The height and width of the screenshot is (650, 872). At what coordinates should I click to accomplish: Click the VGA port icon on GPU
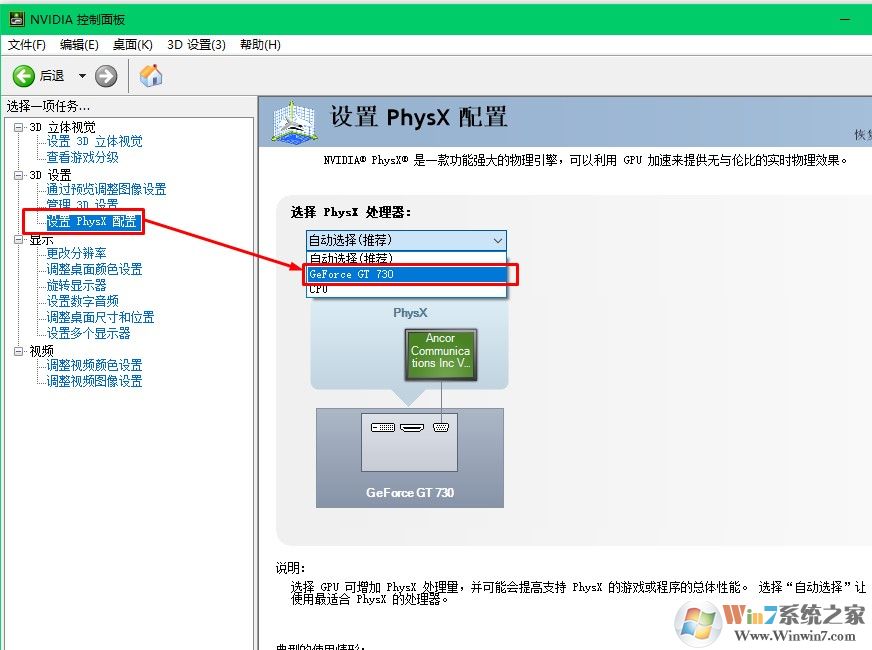(x=441, y=427)
